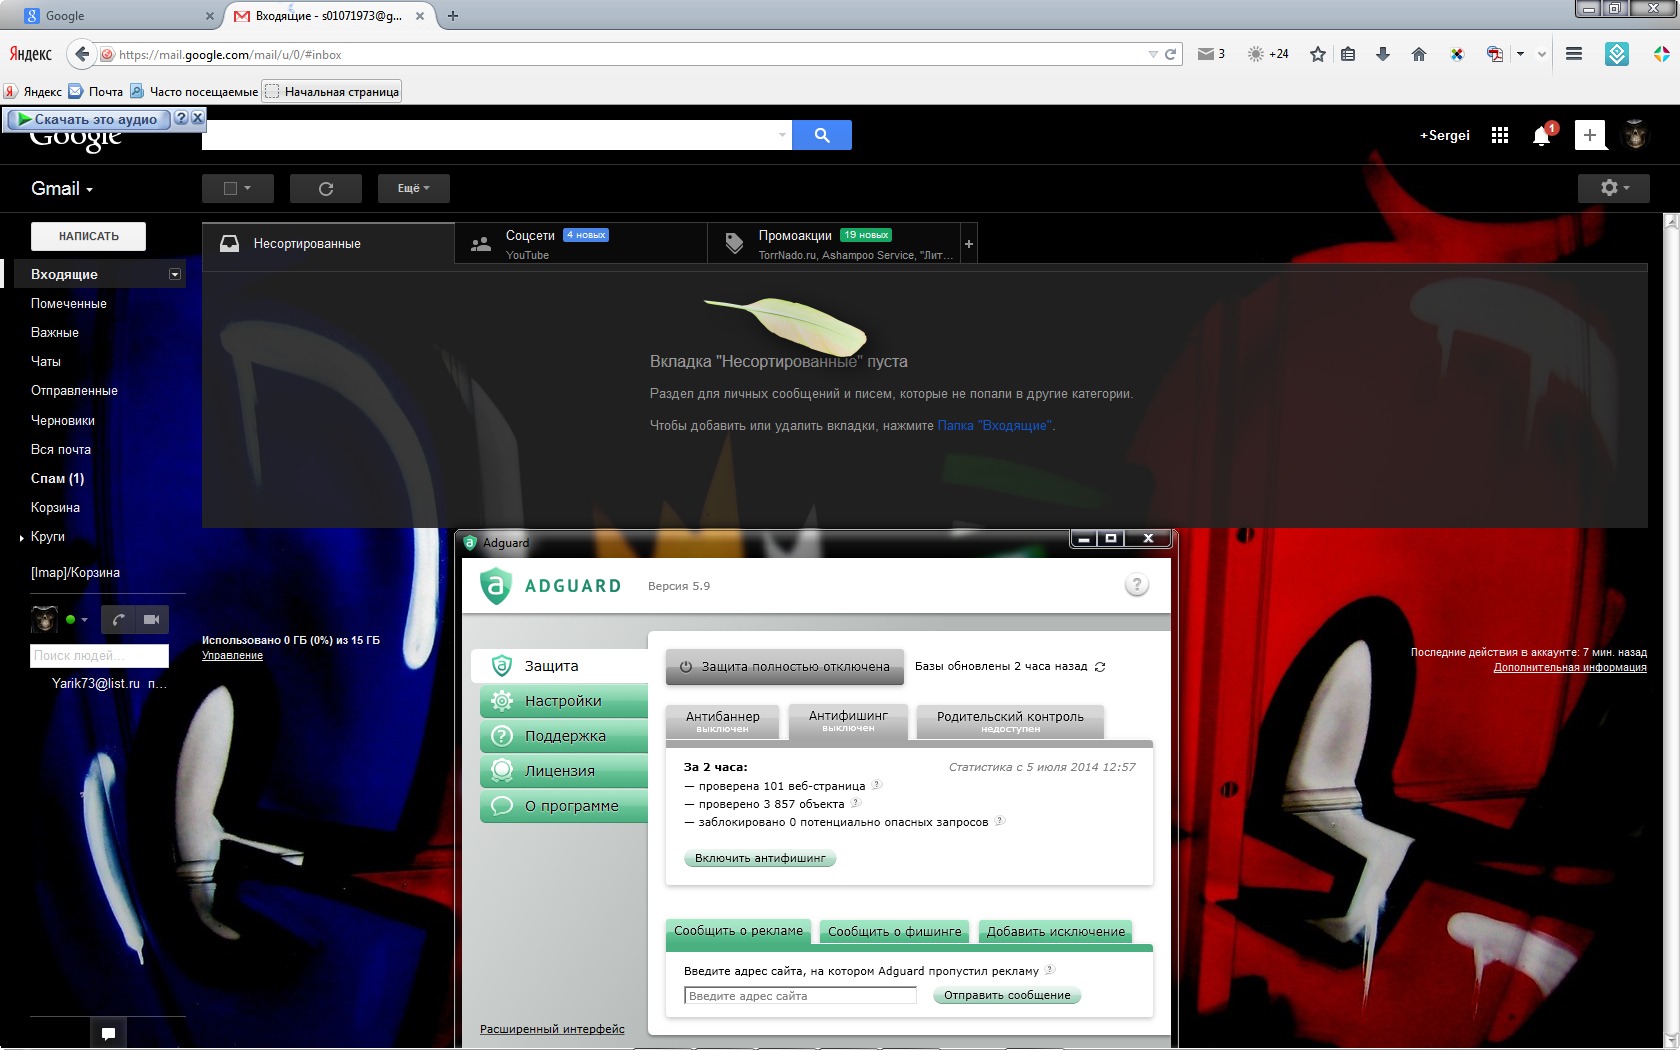Open Adguard 'Поддержка' section
The height and width of the screenshot is (1050, 1680).
point(564,736)
